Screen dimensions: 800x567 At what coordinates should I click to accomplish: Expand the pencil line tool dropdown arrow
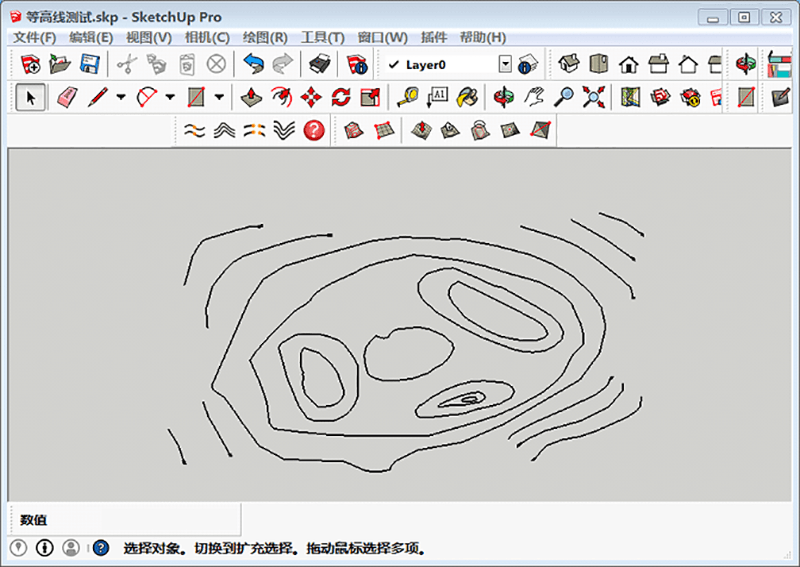tap(121, 97)
